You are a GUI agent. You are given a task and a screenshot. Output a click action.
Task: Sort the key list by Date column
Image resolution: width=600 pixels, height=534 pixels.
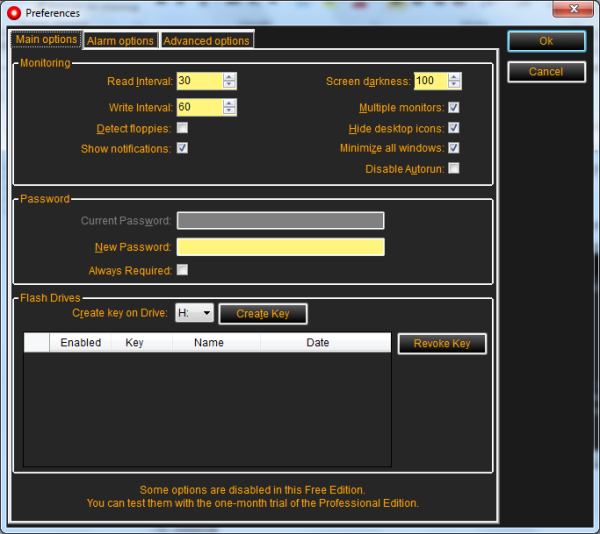pos(317,342)
